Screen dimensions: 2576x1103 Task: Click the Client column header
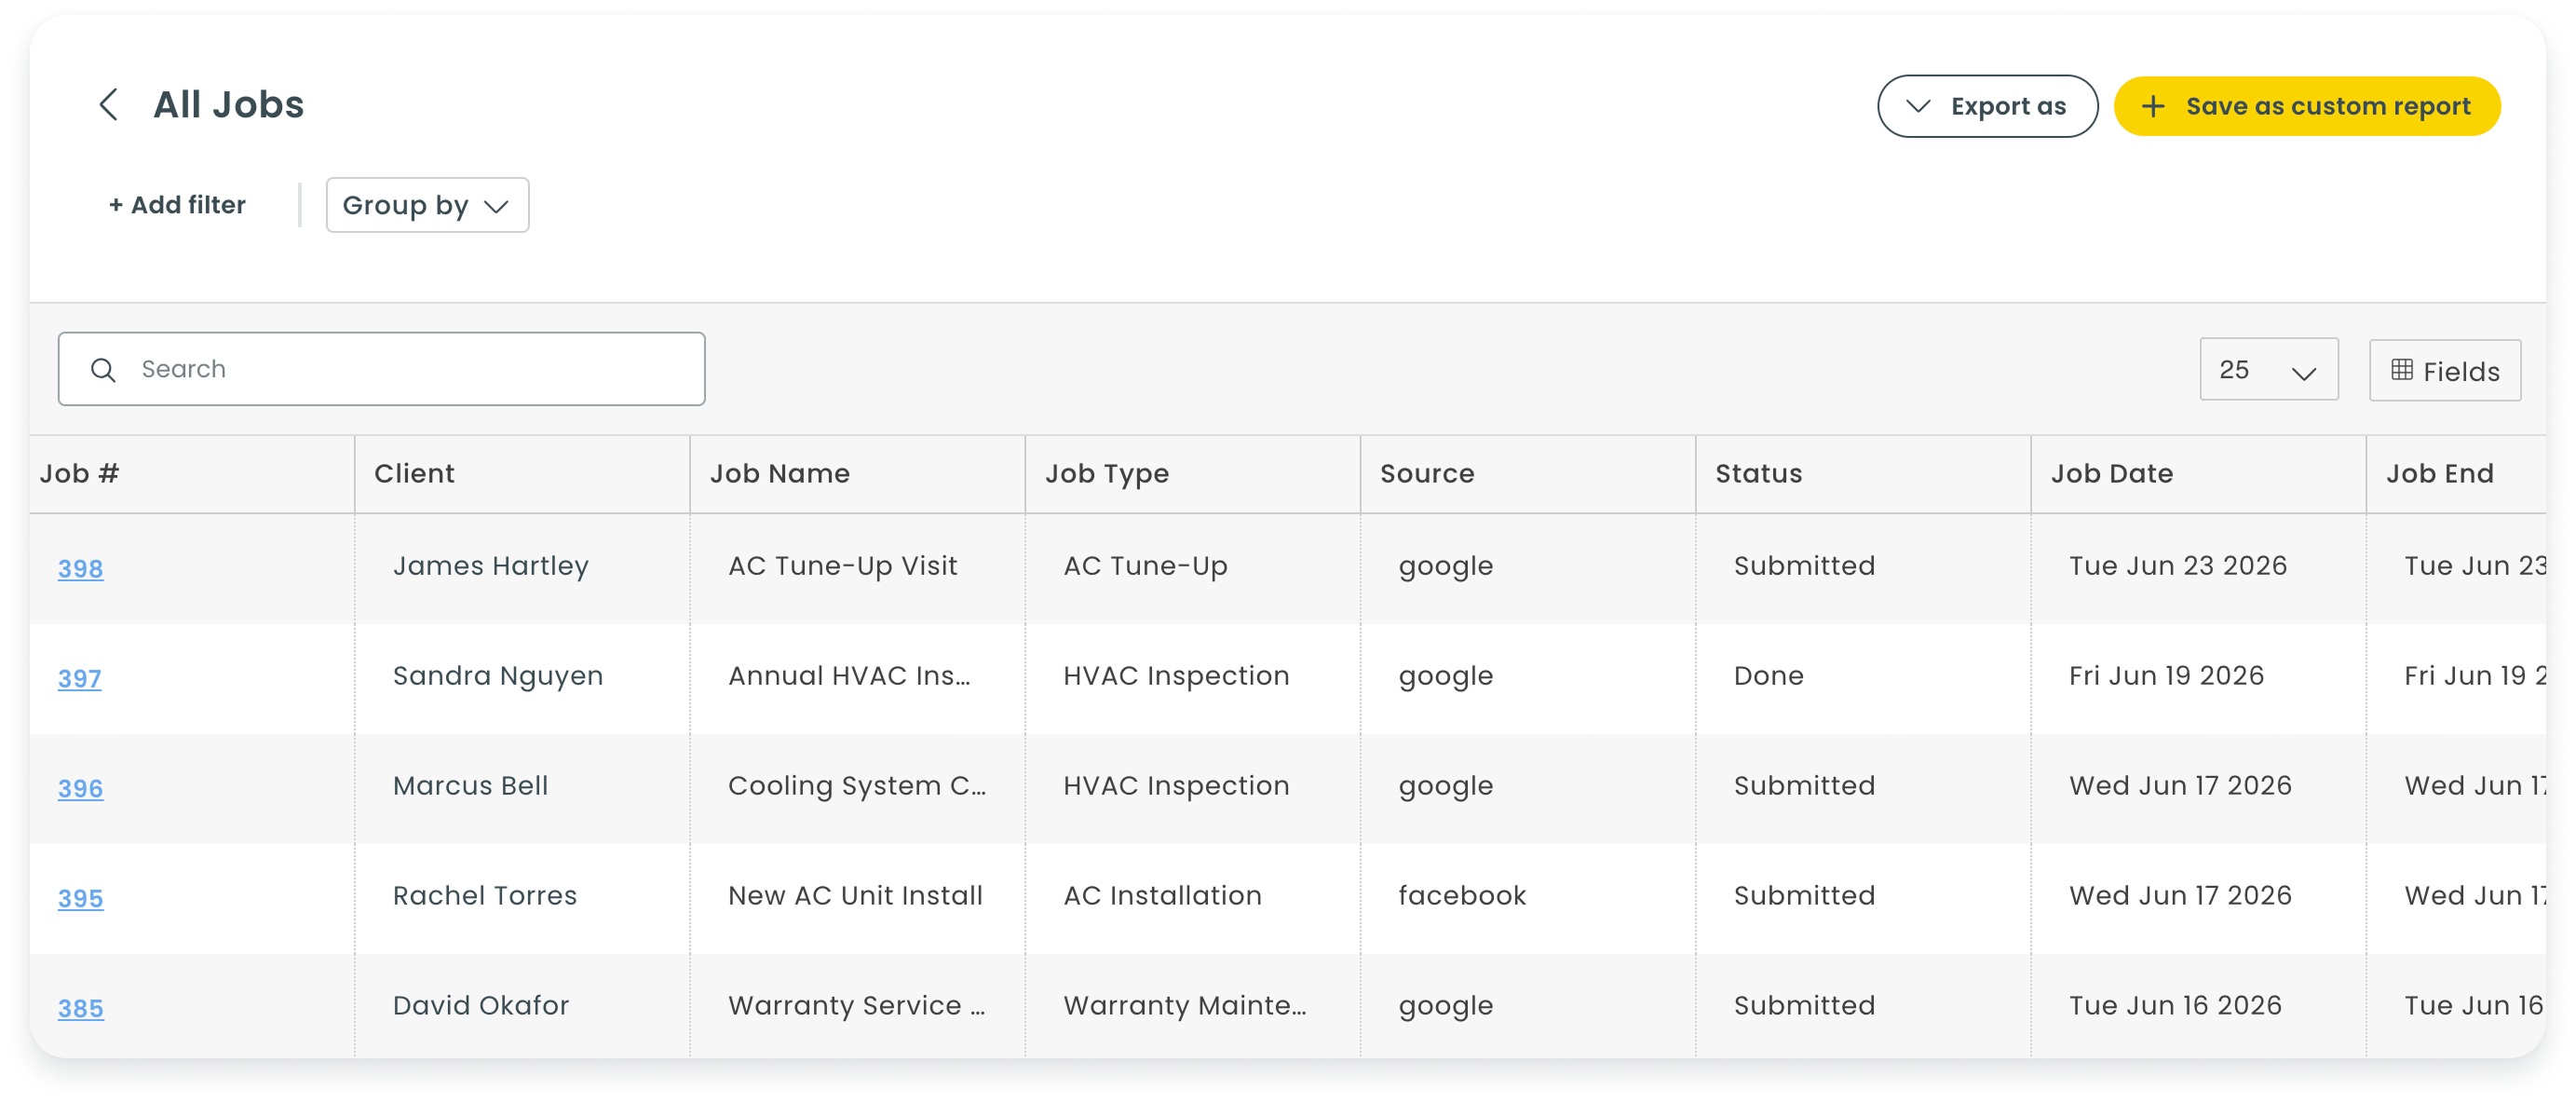pos(414,474)
